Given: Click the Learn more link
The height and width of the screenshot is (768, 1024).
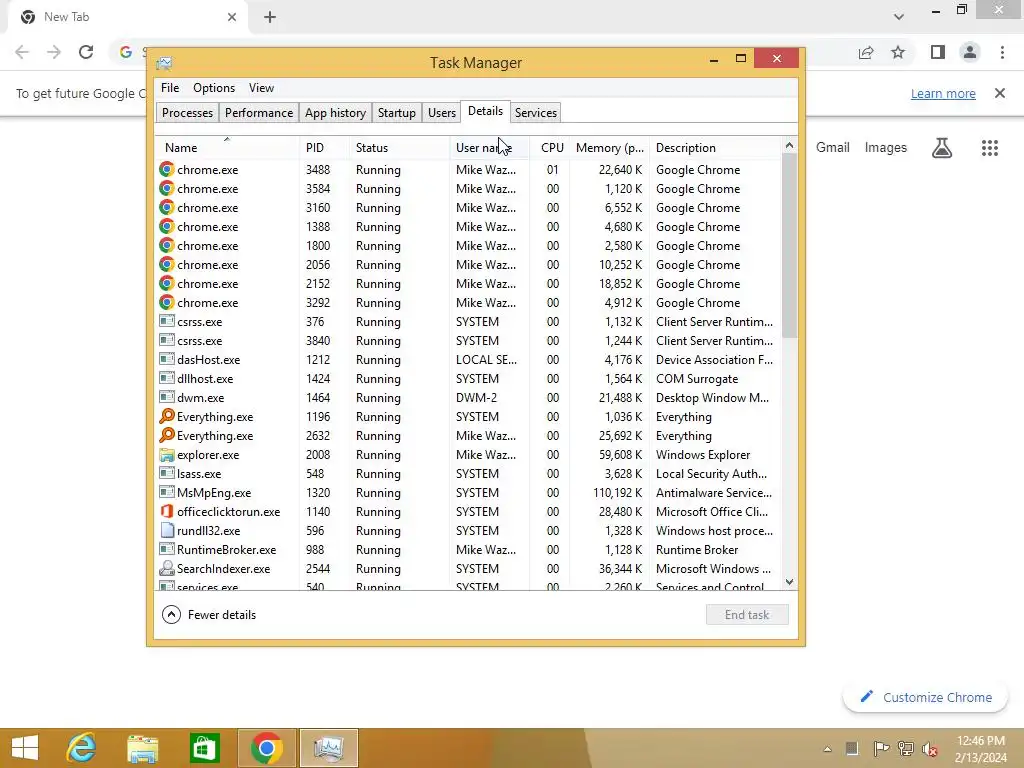Looking at the screenshot, I should click(x=943, y=93).
